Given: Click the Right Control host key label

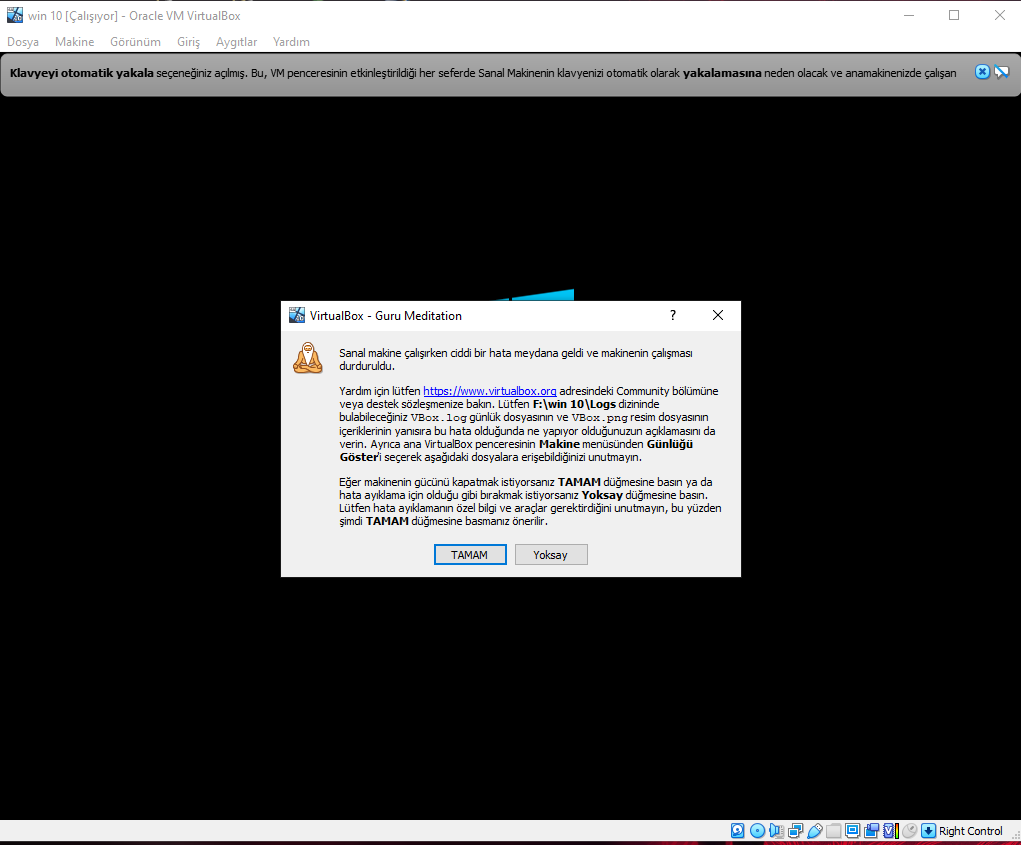Looking at the screenshot, I should tap(971, 831).
